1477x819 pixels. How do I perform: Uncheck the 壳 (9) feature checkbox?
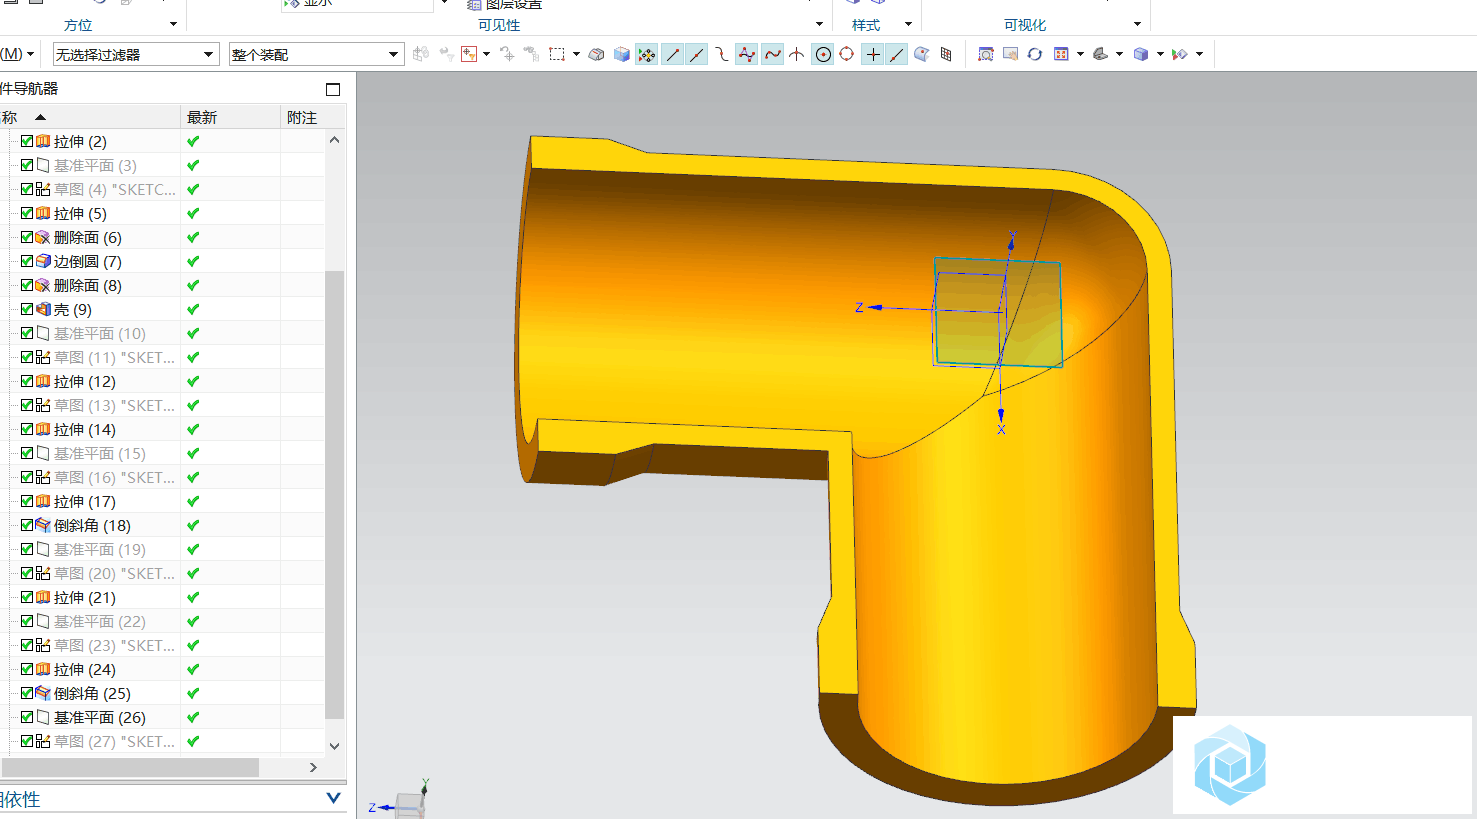[x=27, y=309]
